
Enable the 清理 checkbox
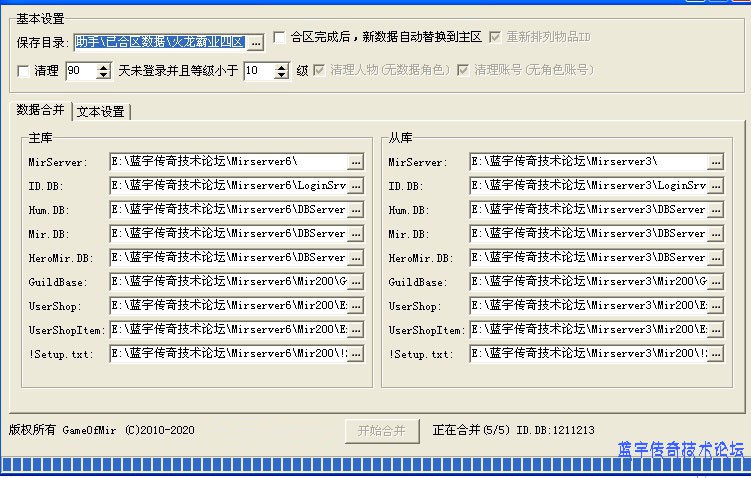click(24, 71)
